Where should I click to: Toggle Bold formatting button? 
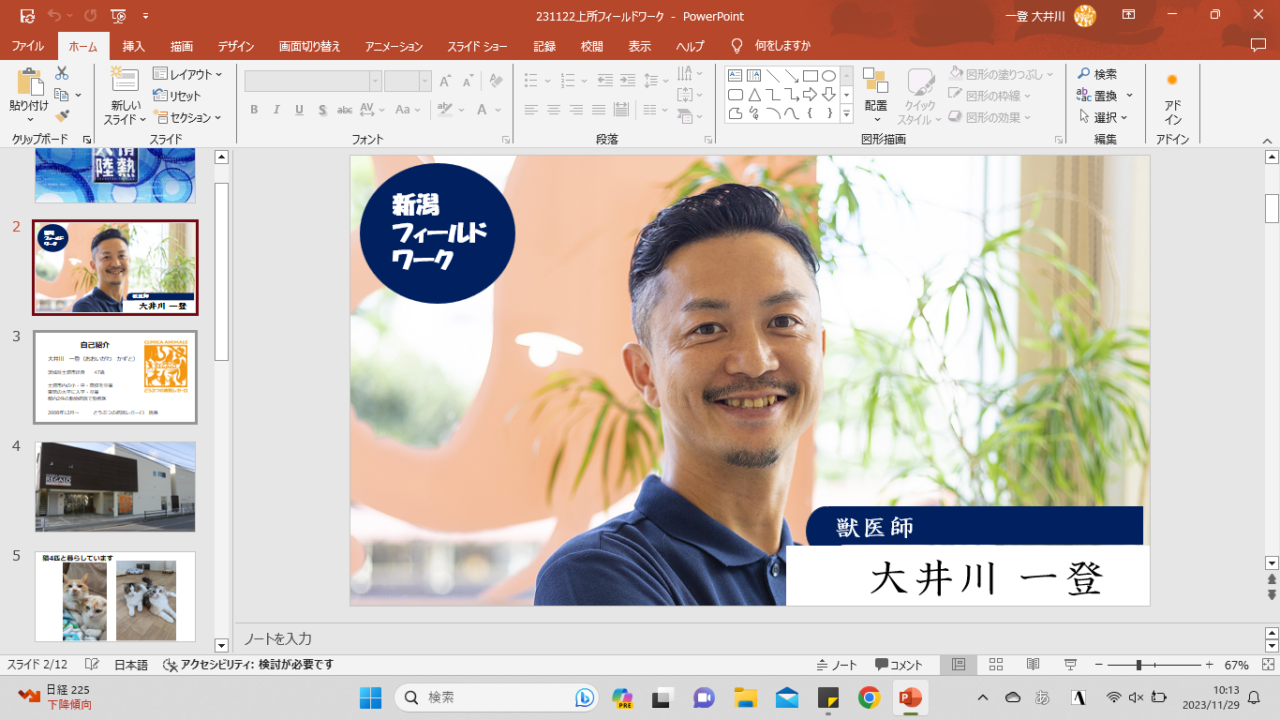tap(254, 110)
